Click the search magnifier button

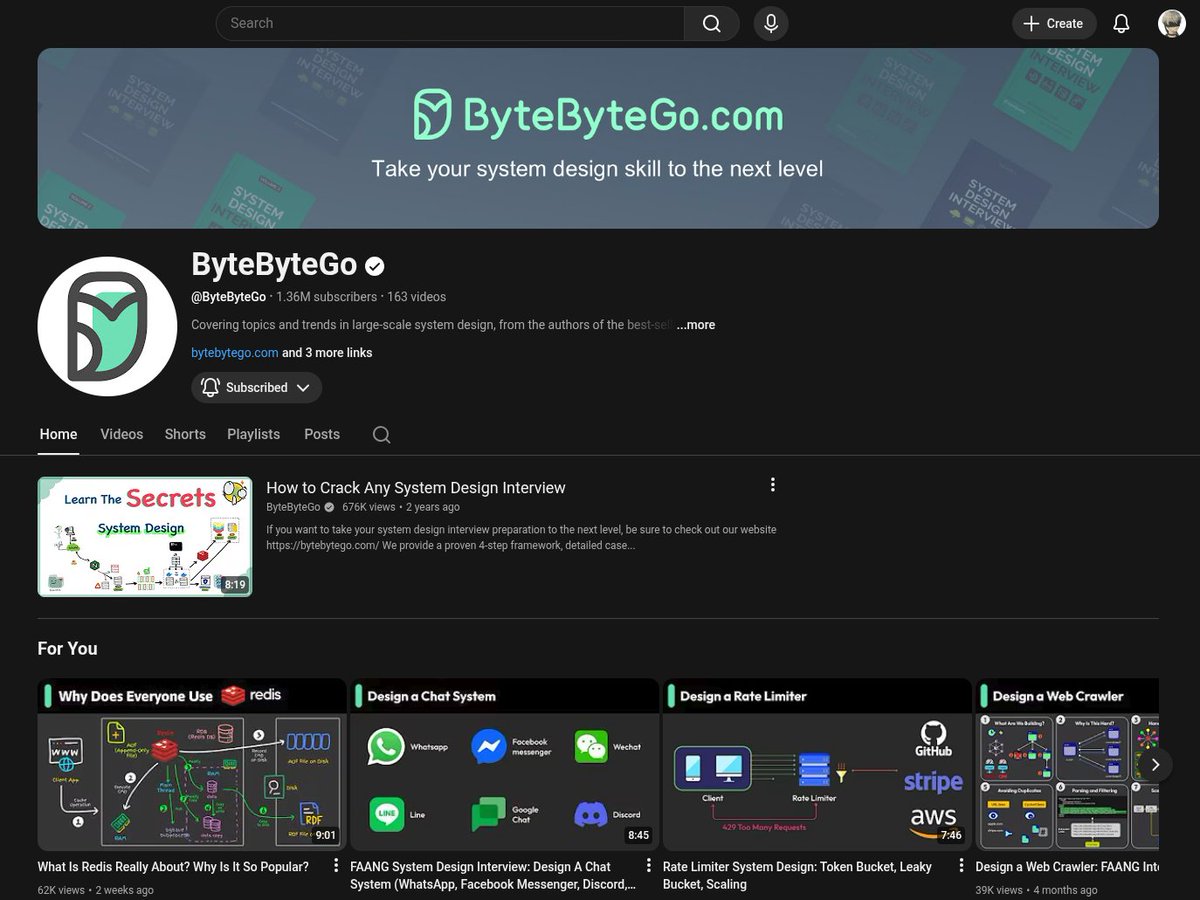711,23
